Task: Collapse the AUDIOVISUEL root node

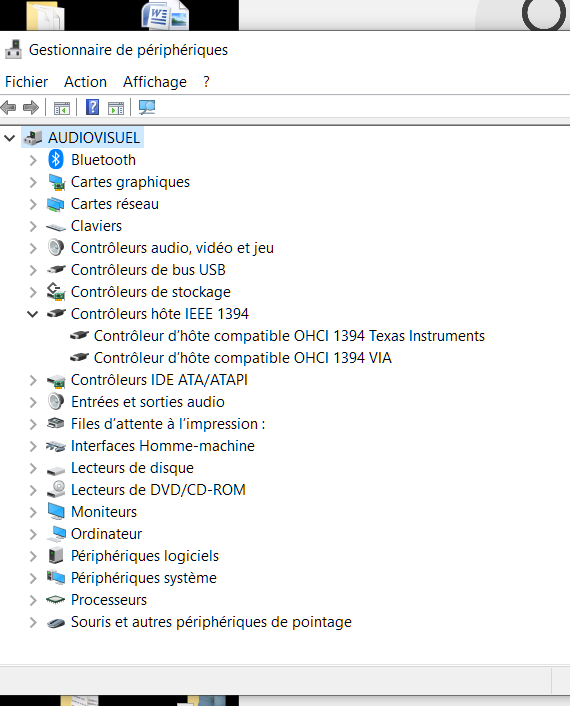Action: click(x=9, y=138)
